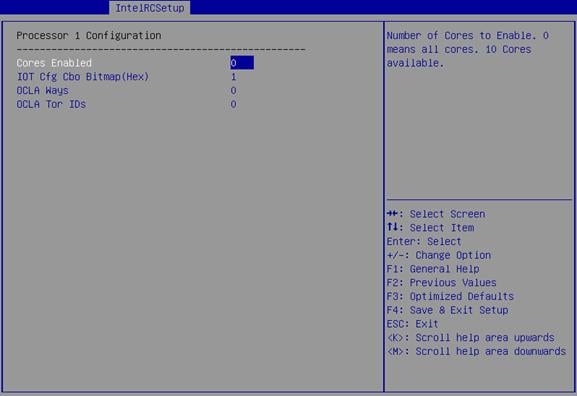Select the Cores Enabled setting
Viewport: 577px width, 396px height.
54,63
